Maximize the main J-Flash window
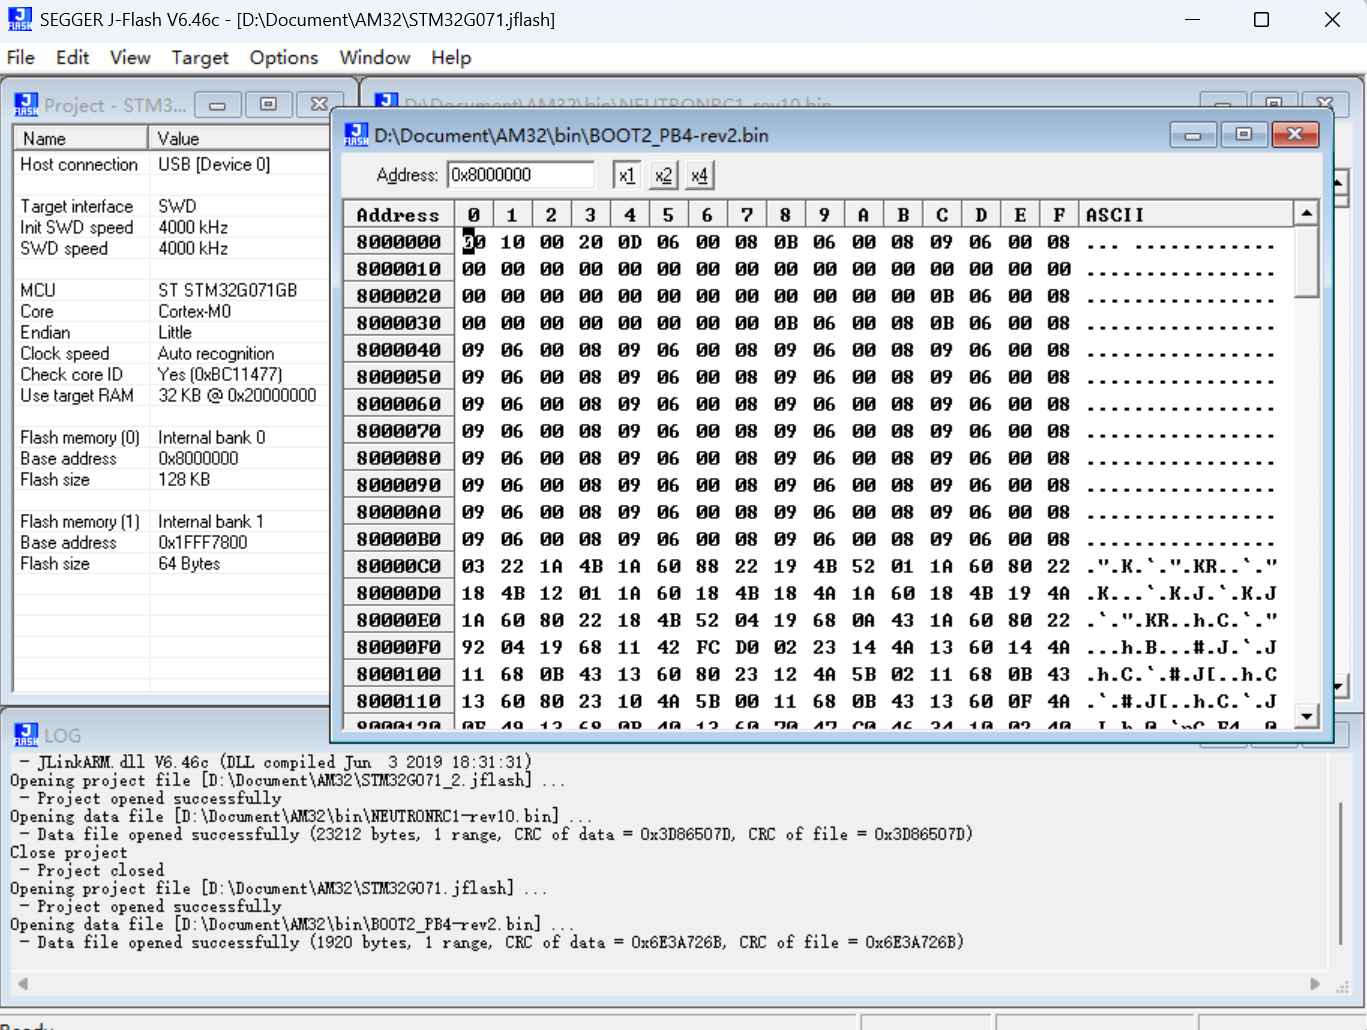The width and height of the screenshot is (1367, 1030). tap(1261, 20)
